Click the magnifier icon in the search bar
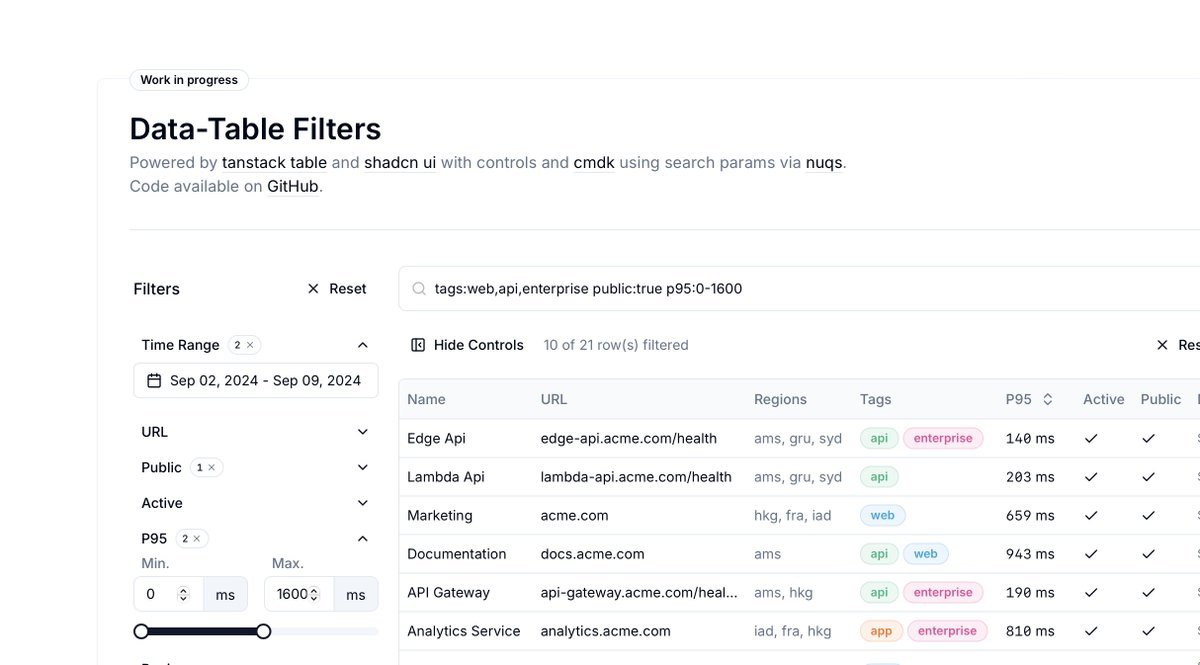The image size is (1200, 665). 419,289
